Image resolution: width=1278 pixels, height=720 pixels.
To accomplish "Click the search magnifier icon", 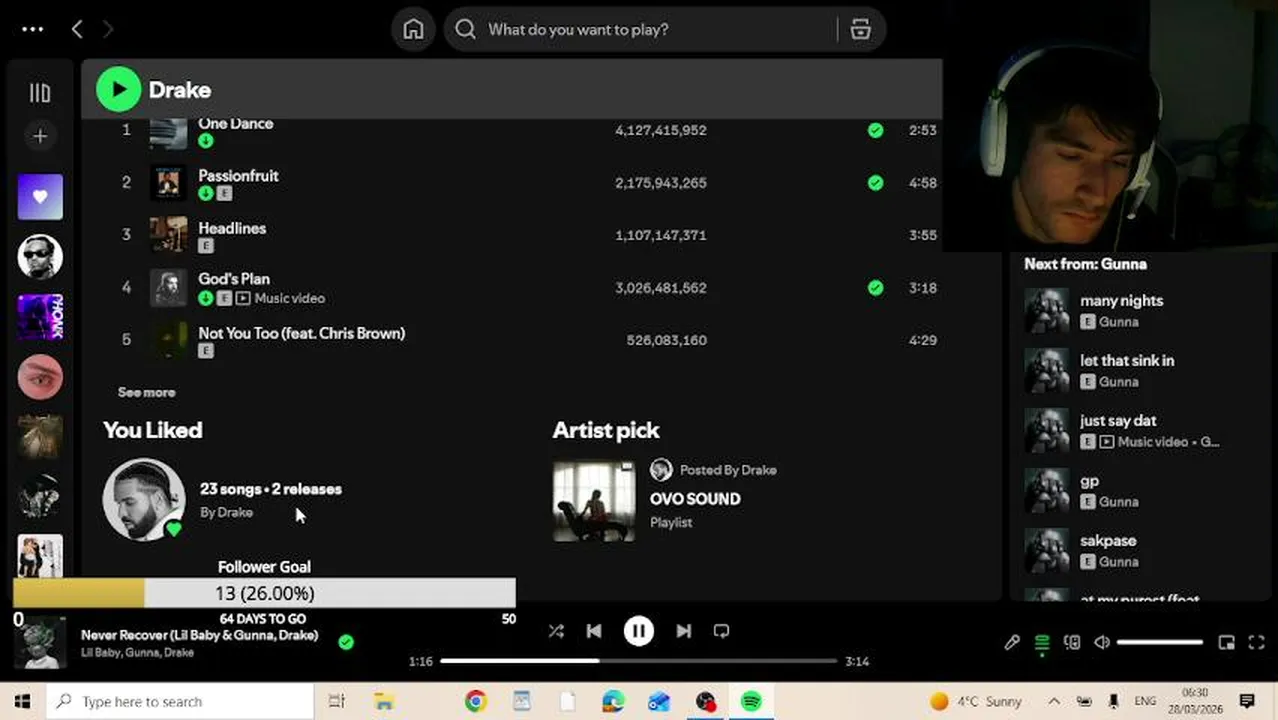I will pyautogui.click(x=465, y=29).
